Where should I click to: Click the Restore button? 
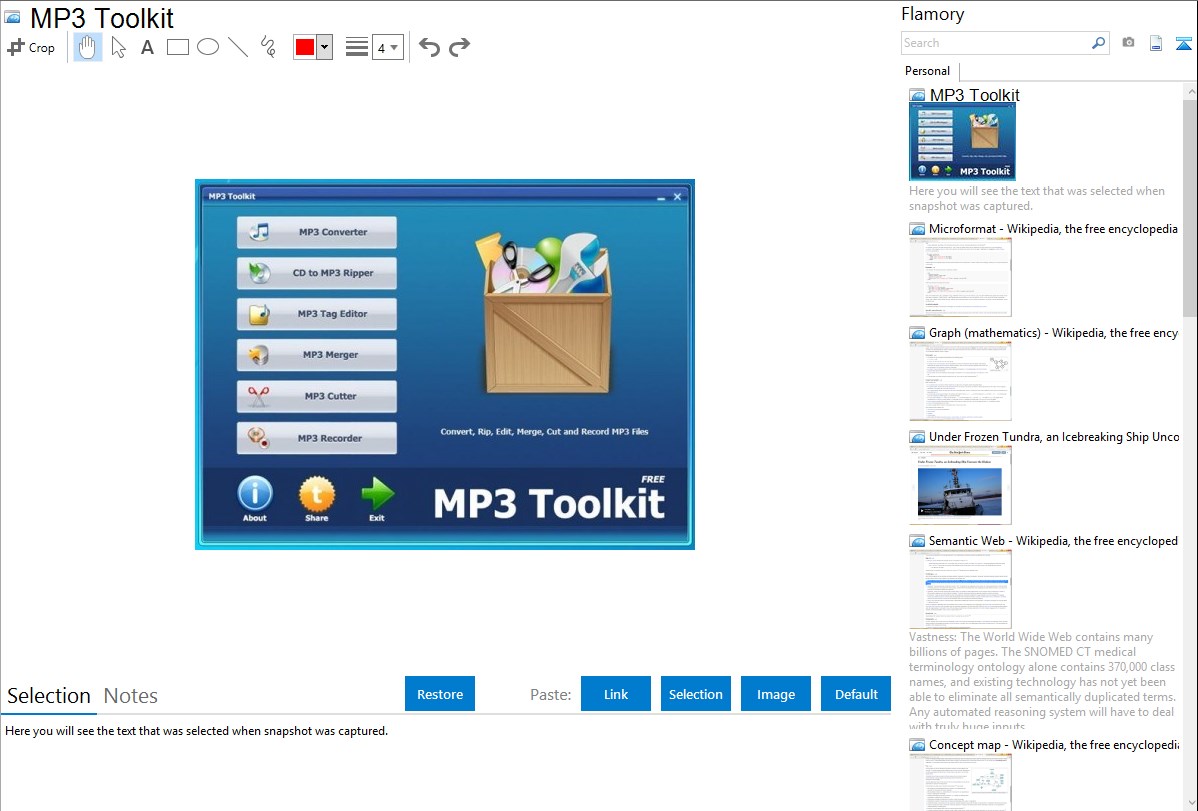(x=440, y=693)
